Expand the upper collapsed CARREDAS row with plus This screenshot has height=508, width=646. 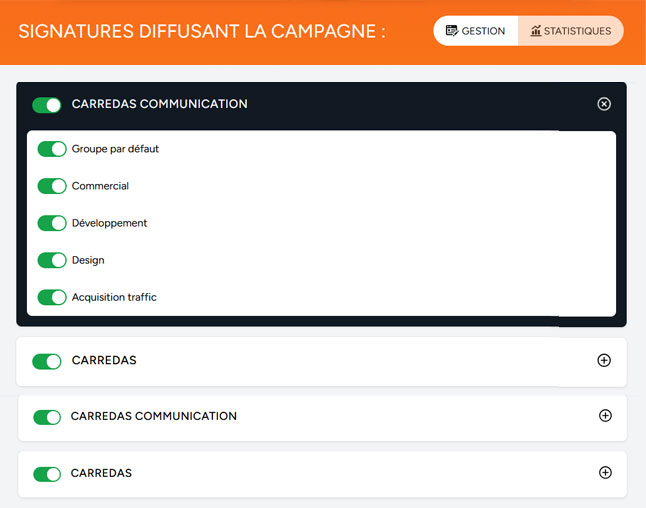[x=604, y=361]
